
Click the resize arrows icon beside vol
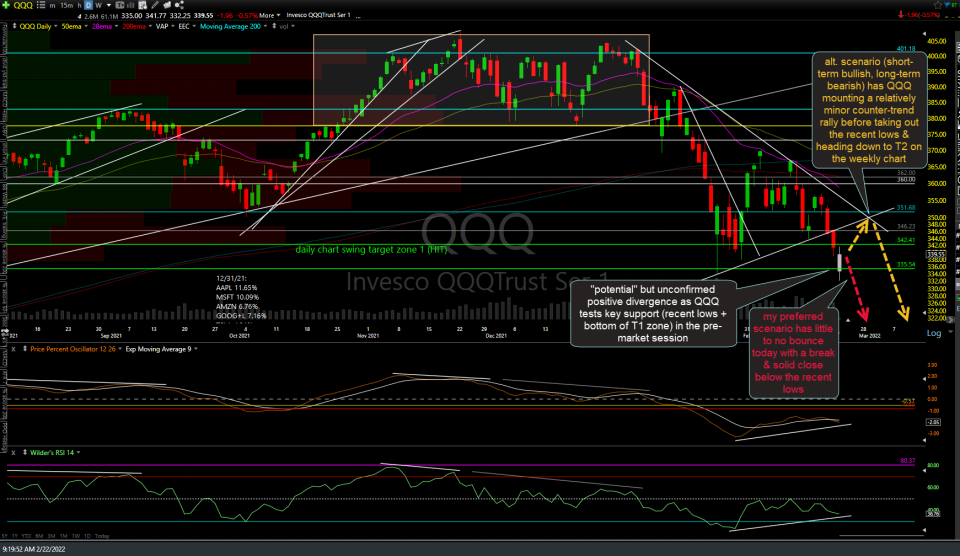(x=274, y=26)
